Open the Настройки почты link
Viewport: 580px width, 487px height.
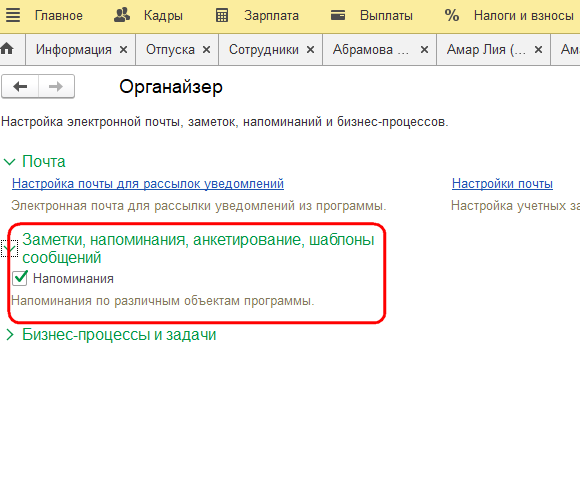502,183
